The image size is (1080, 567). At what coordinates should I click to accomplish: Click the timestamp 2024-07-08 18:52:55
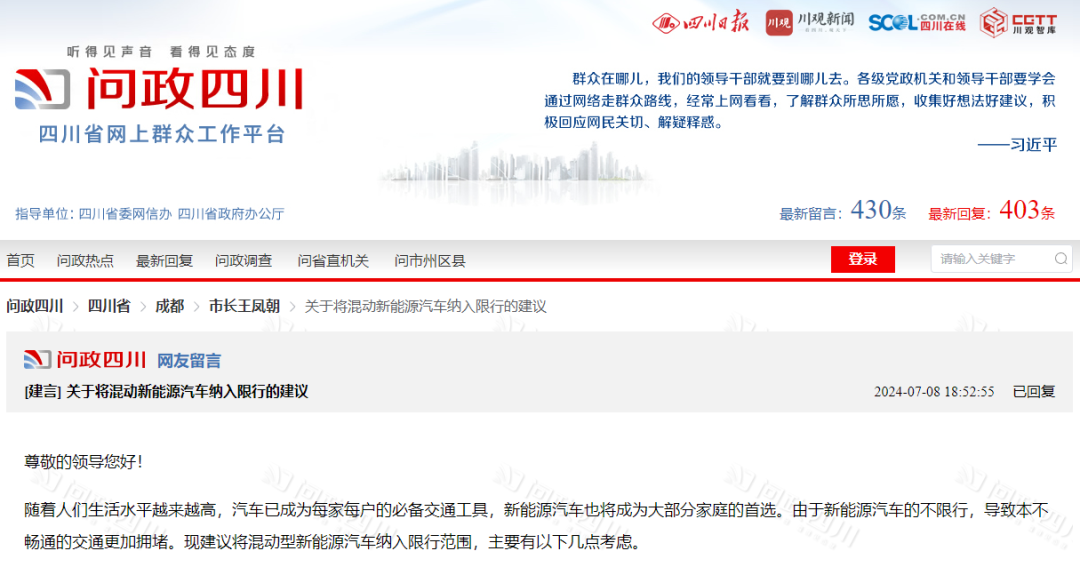coord(934,391)
